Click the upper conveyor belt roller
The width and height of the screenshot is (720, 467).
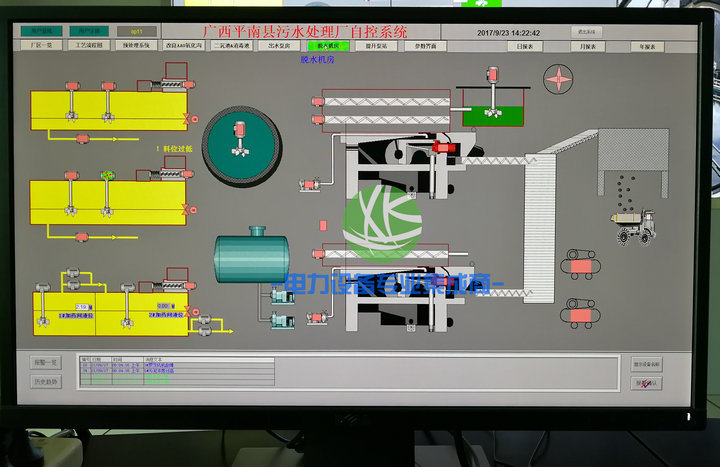pyautogui.click(x=577, y=262)
